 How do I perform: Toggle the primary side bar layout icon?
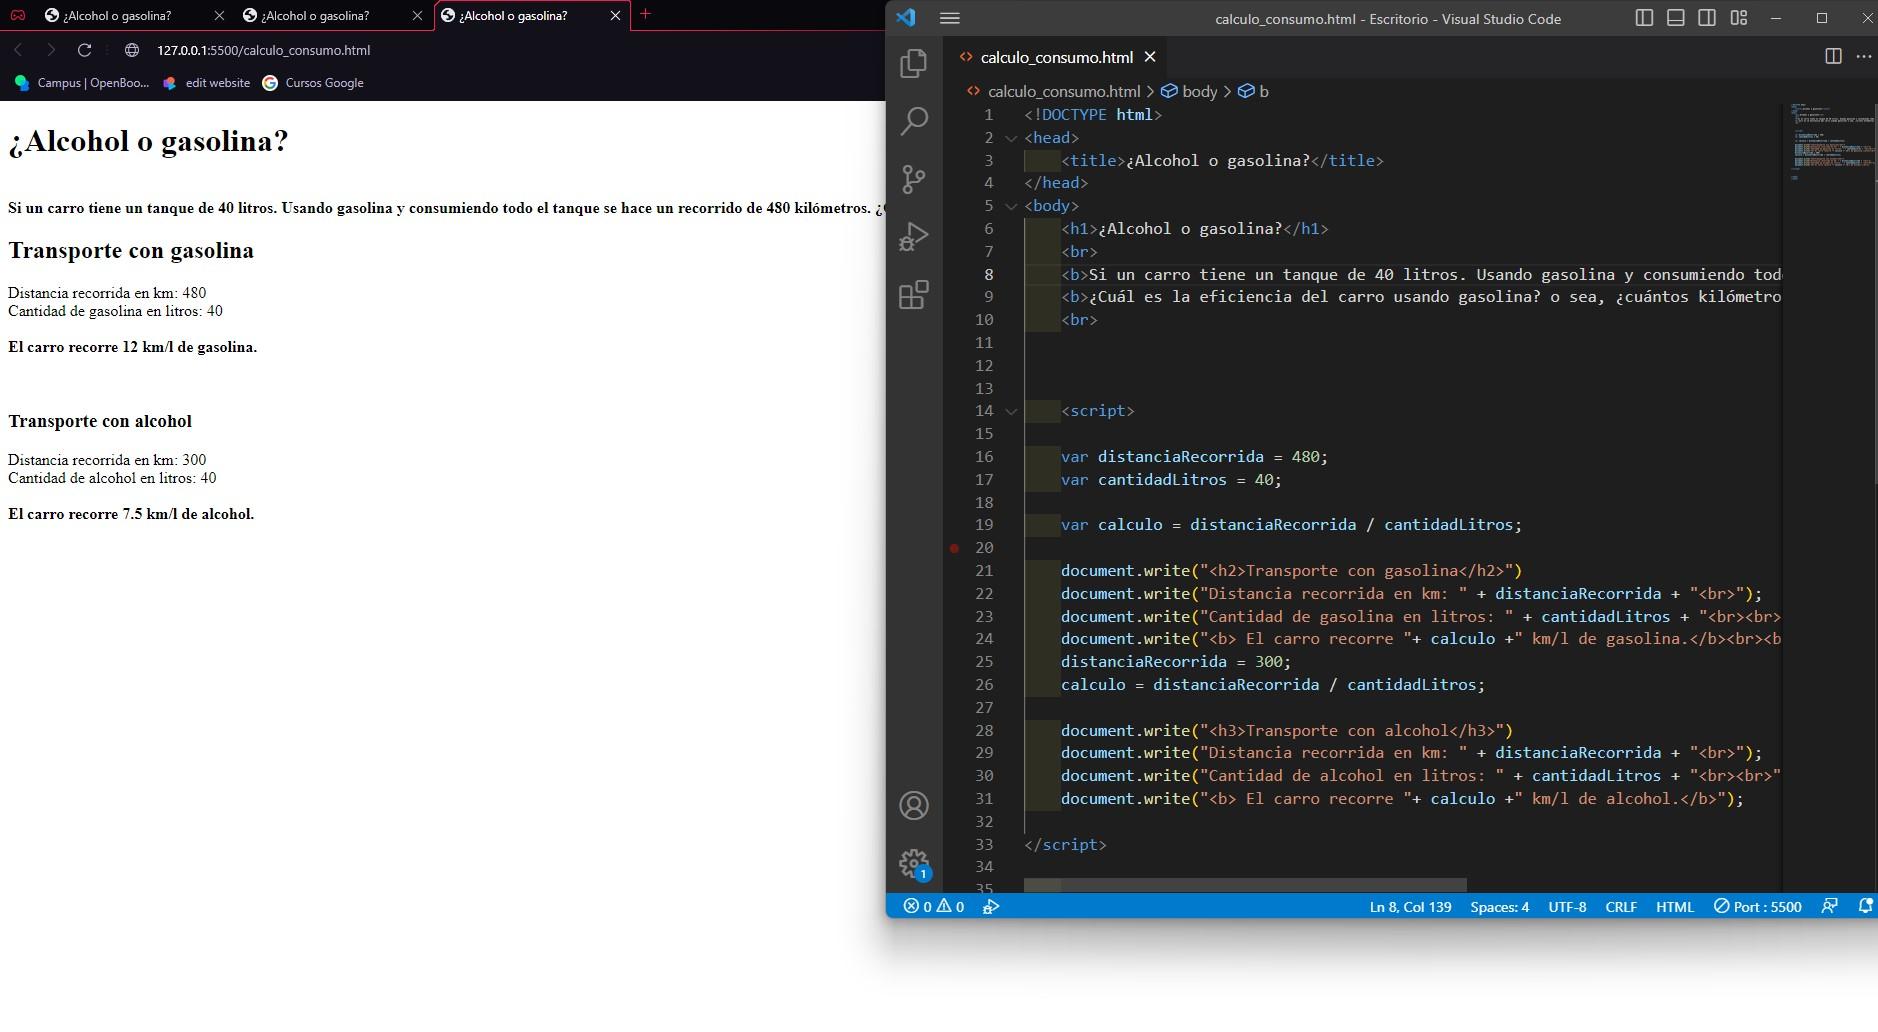pyautogui.click(x=1643, y=18)
